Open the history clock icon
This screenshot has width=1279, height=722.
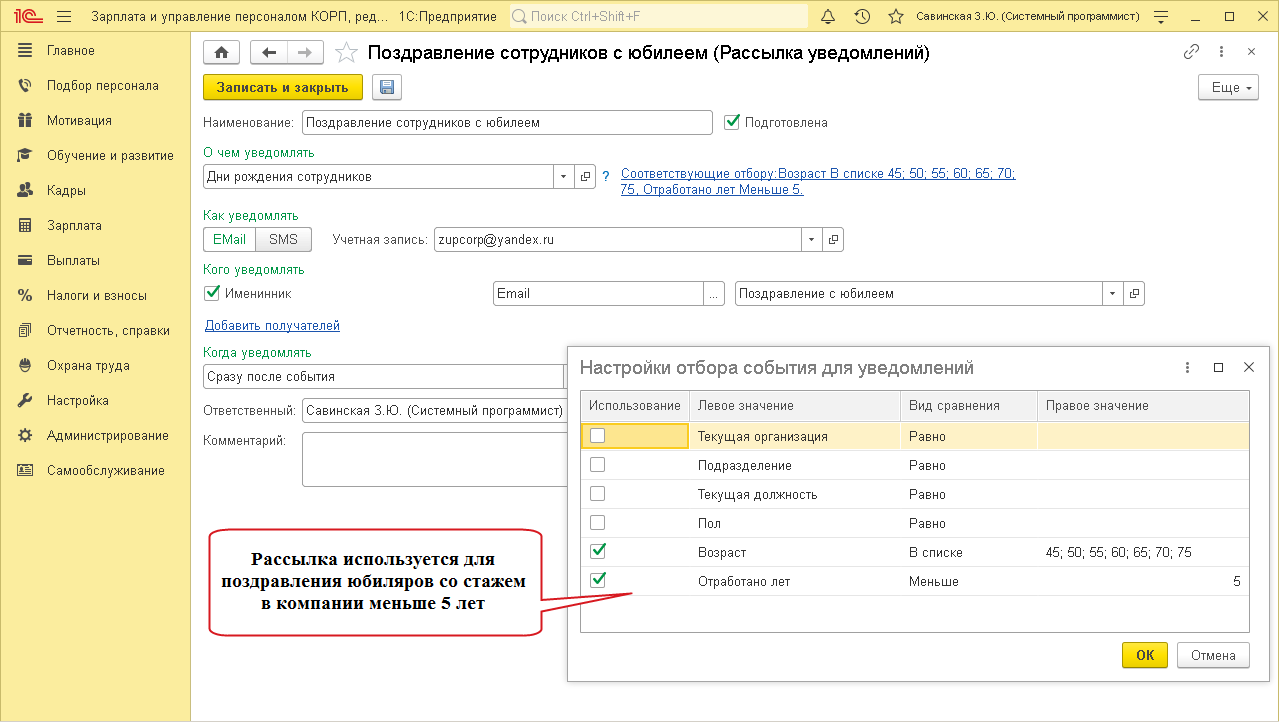tap(862, 17)
